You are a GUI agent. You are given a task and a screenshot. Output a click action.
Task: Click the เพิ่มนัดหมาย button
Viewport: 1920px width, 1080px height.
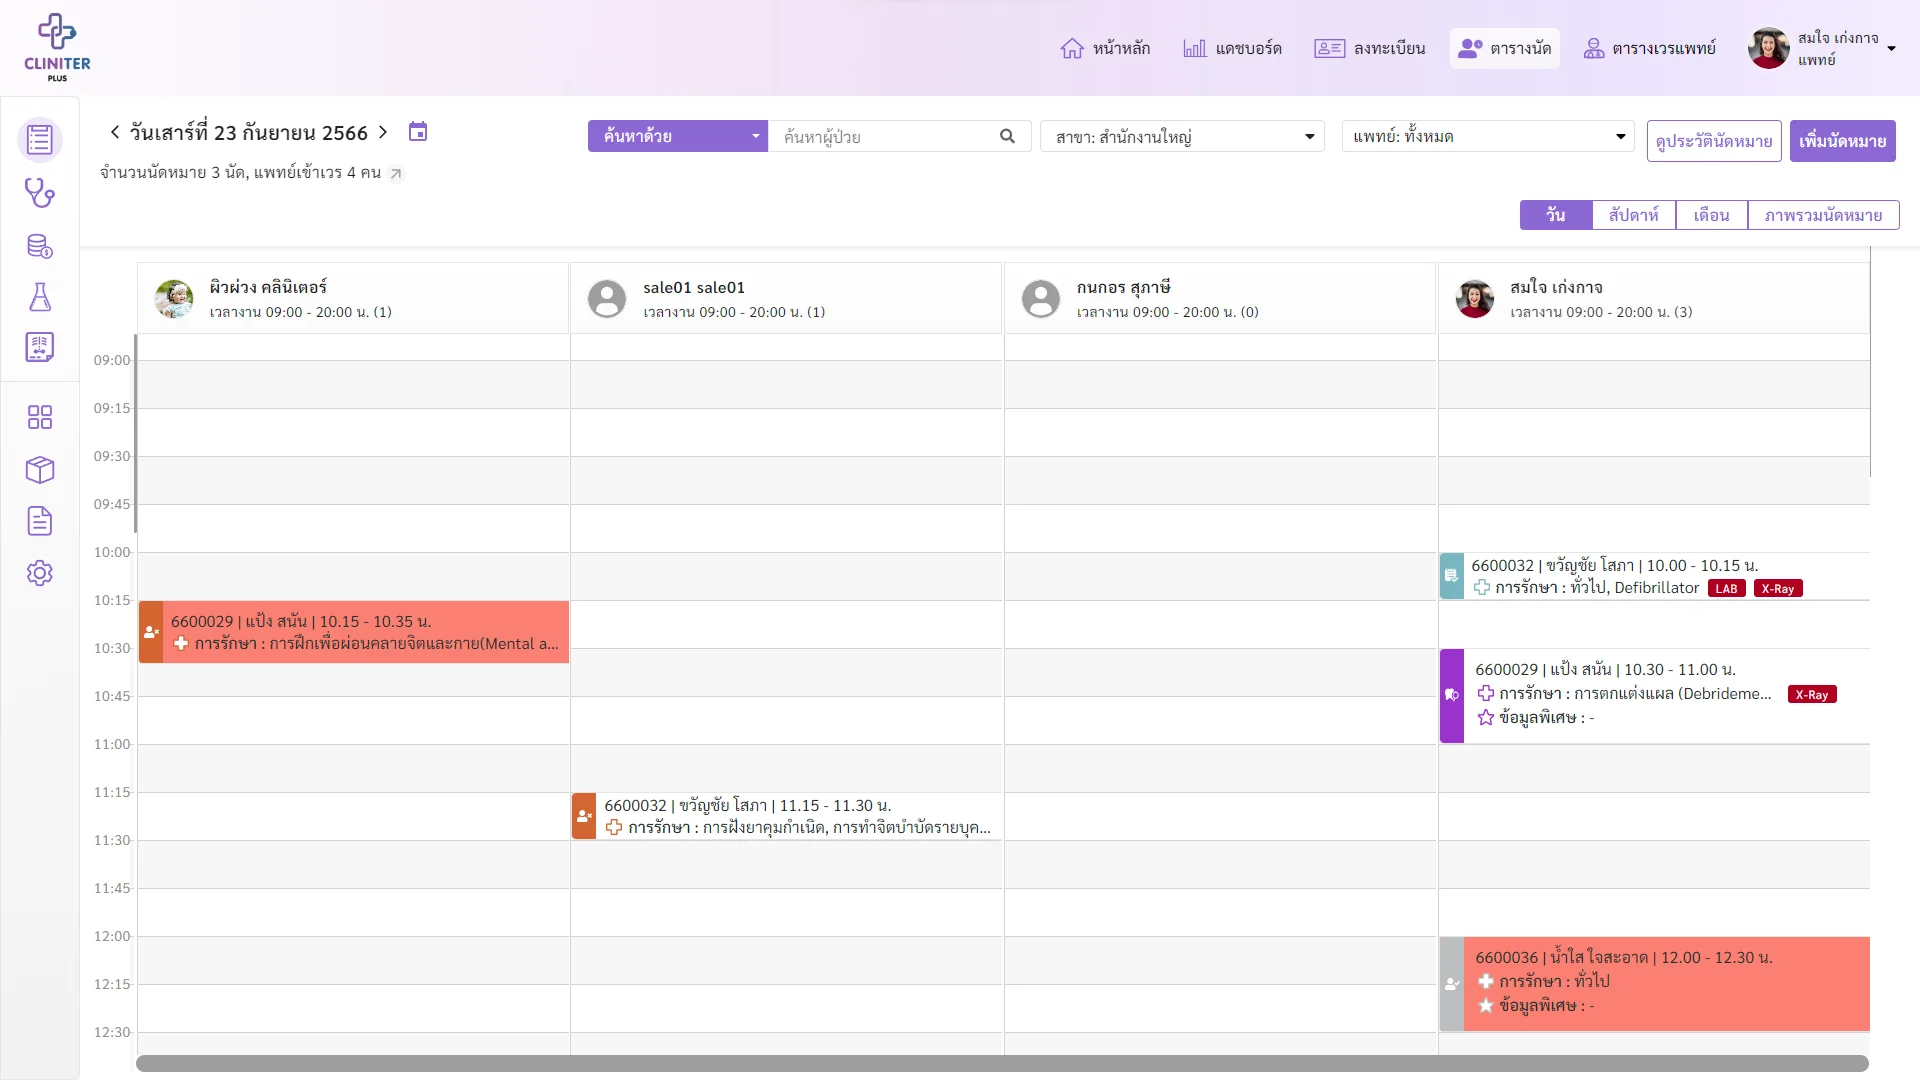(x=1842, y=141)
